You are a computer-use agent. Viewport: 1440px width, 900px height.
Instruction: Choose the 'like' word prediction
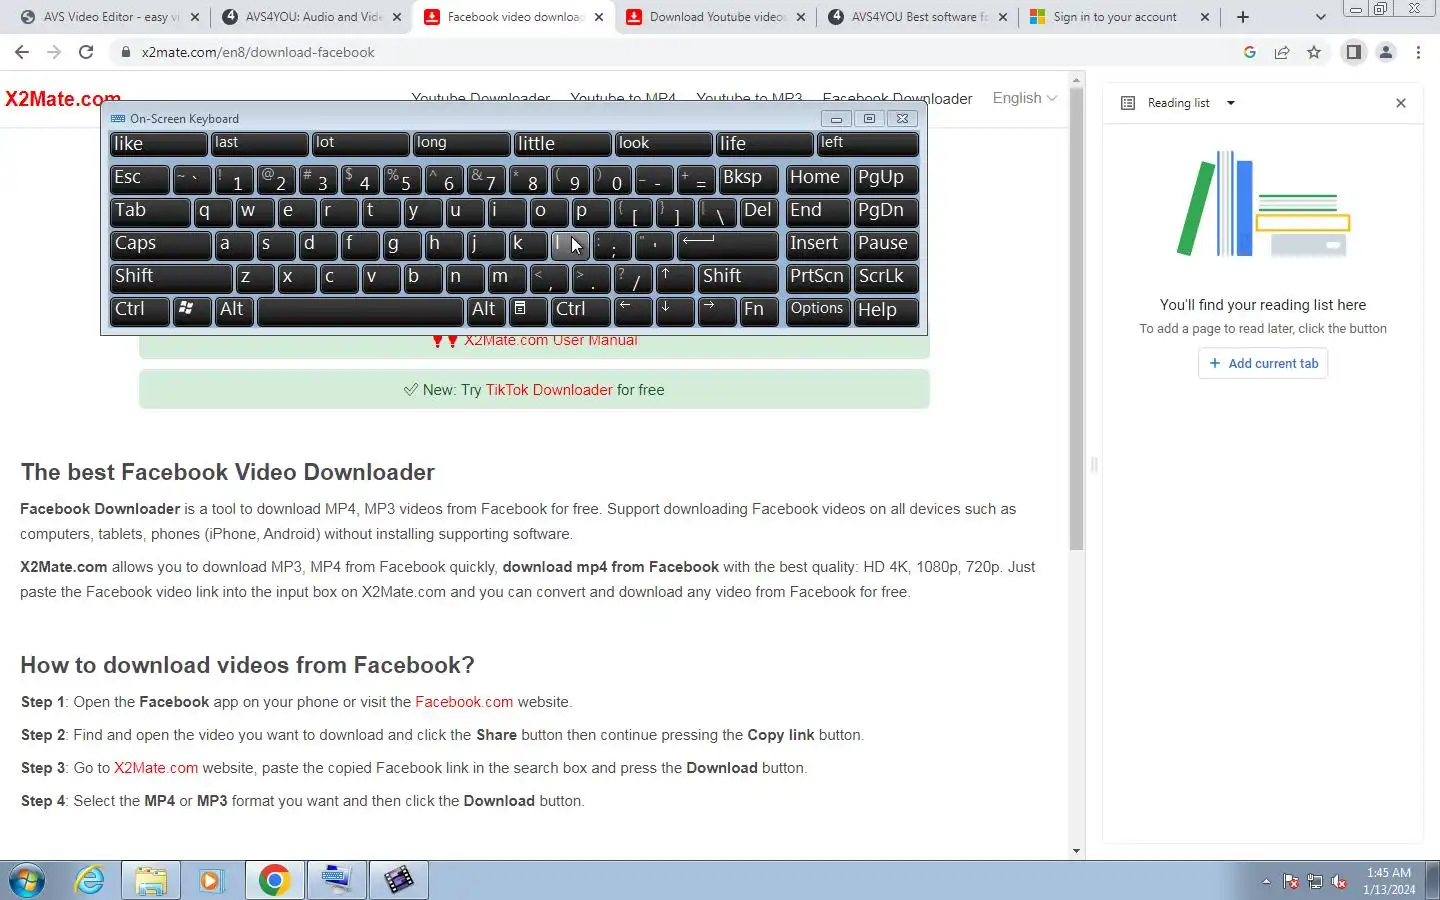158,144
